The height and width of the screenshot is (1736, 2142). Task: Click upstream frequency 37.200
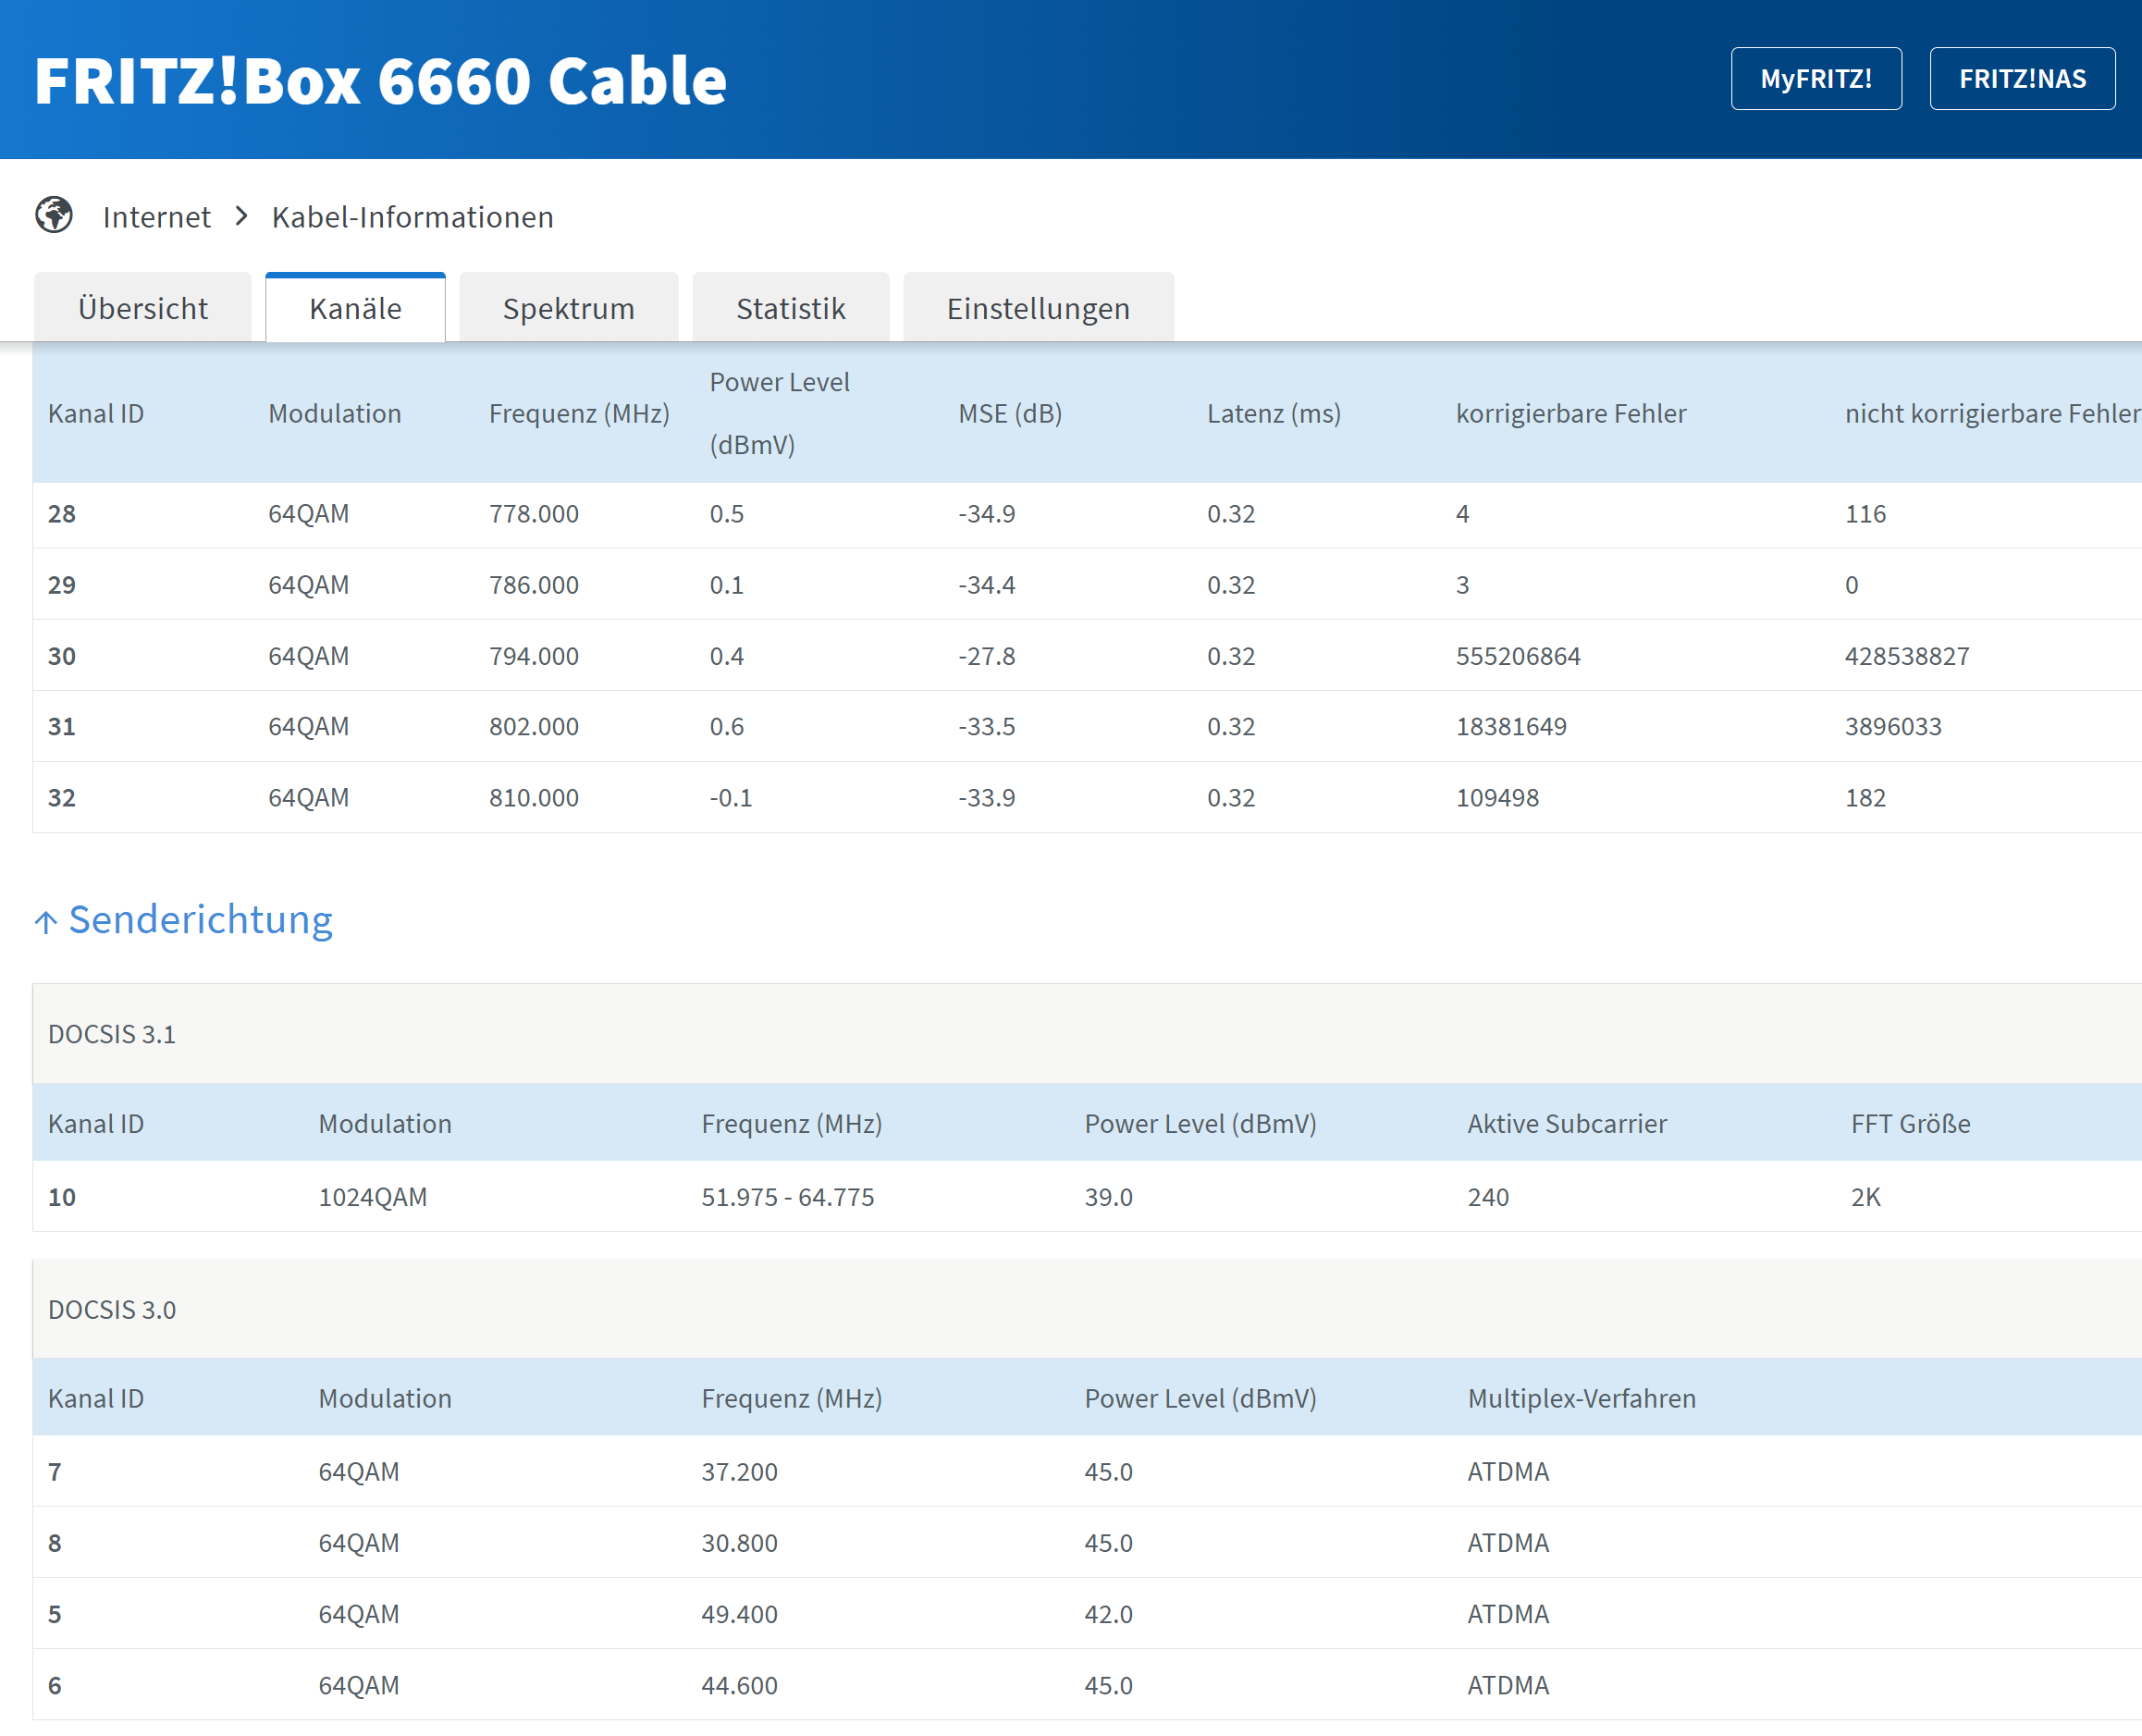(739, 1472)
